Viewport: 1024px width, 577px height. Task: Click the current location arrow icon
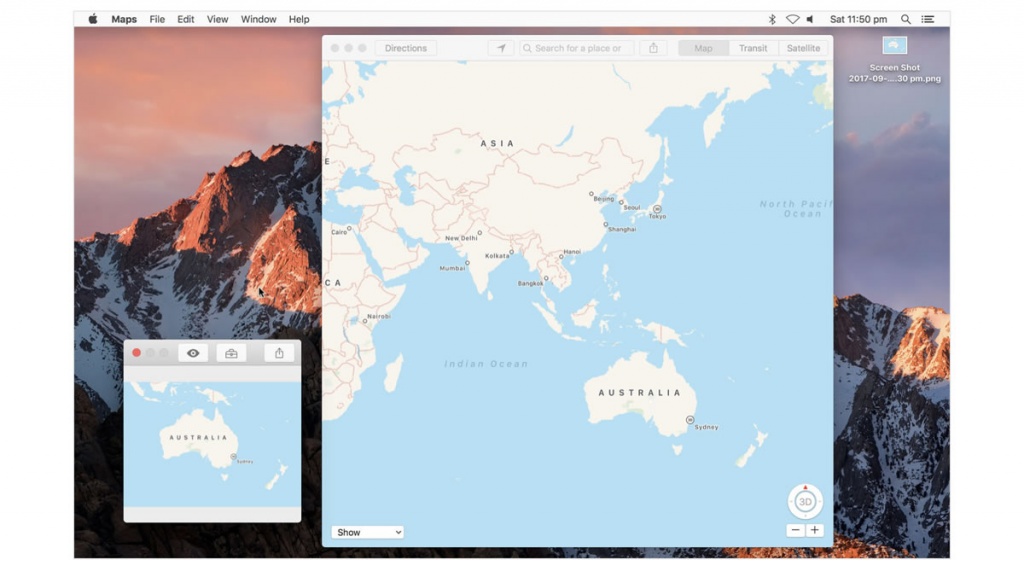click(x=501, y=48)
